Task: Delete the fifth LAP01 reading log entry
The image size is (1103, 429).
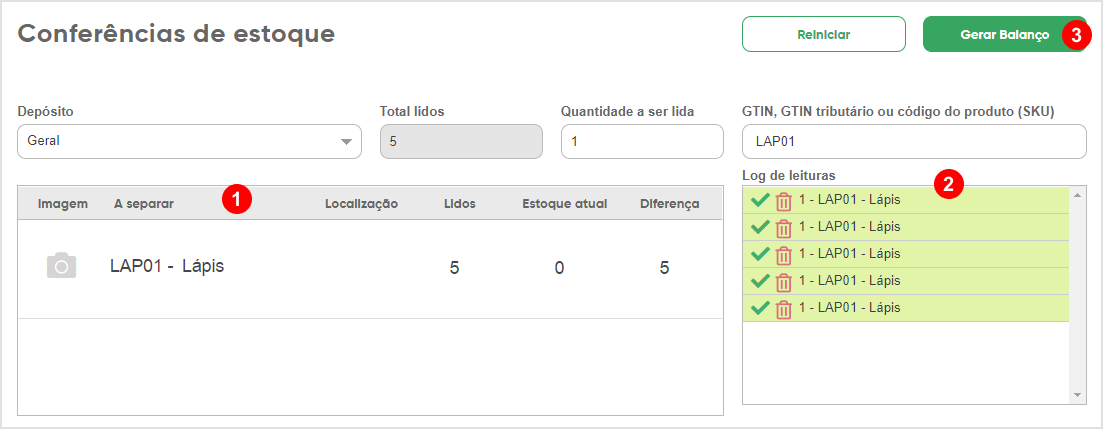Action: [784, 308]
